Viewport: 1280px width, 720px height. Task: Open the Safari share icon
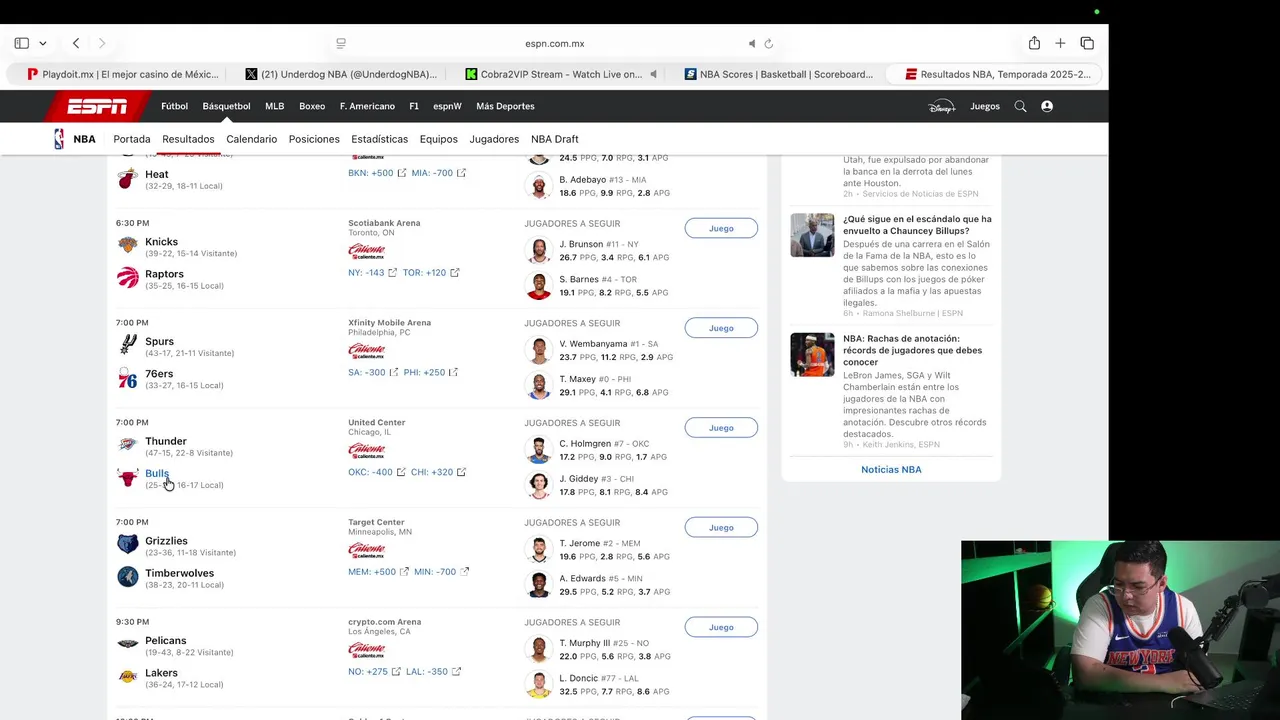click(1034, 43)
